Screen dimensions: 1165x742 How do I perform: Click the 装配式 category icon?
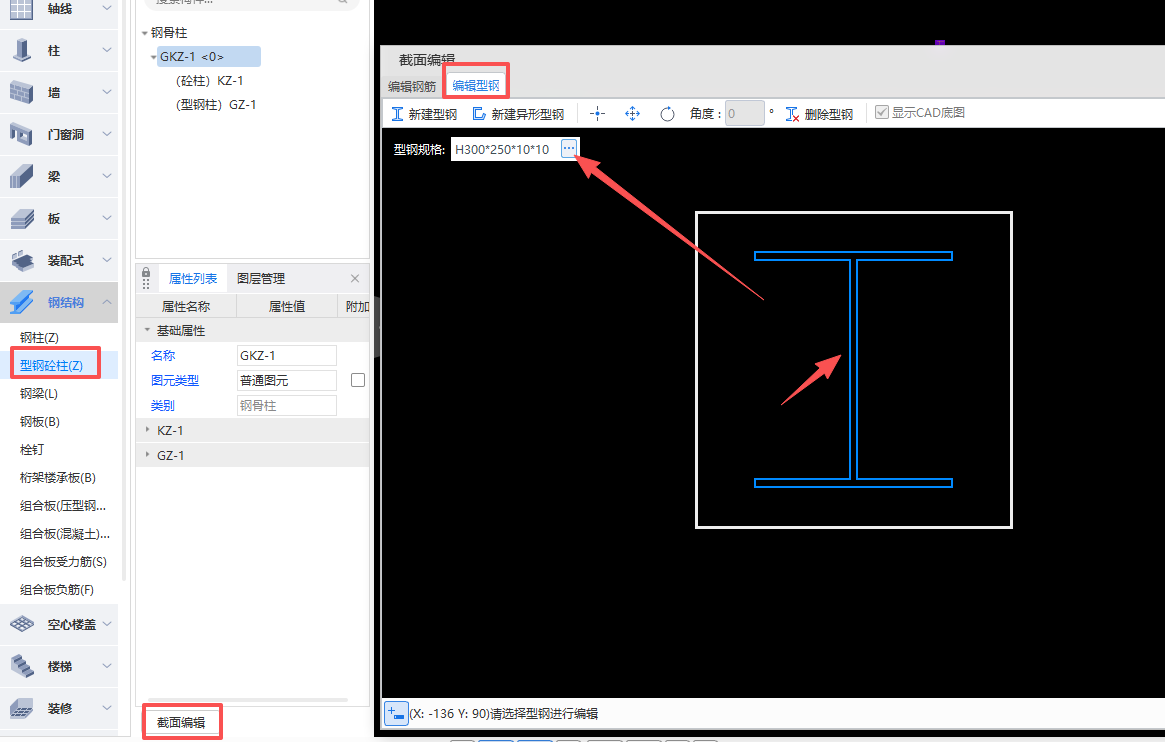click(x=22, y=261)
